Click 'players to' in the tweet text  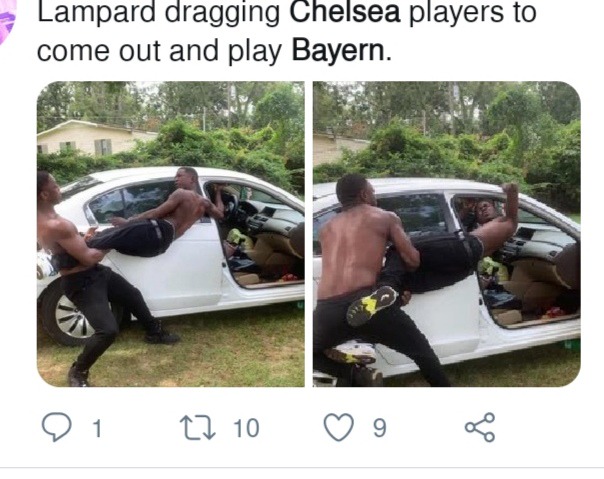[472, 13]
